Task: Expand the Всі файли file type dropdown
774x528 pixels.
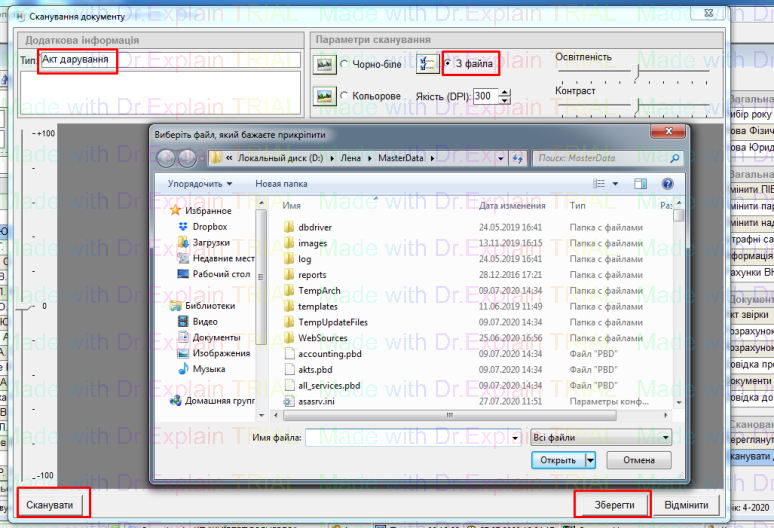Action: click(664, 438)
